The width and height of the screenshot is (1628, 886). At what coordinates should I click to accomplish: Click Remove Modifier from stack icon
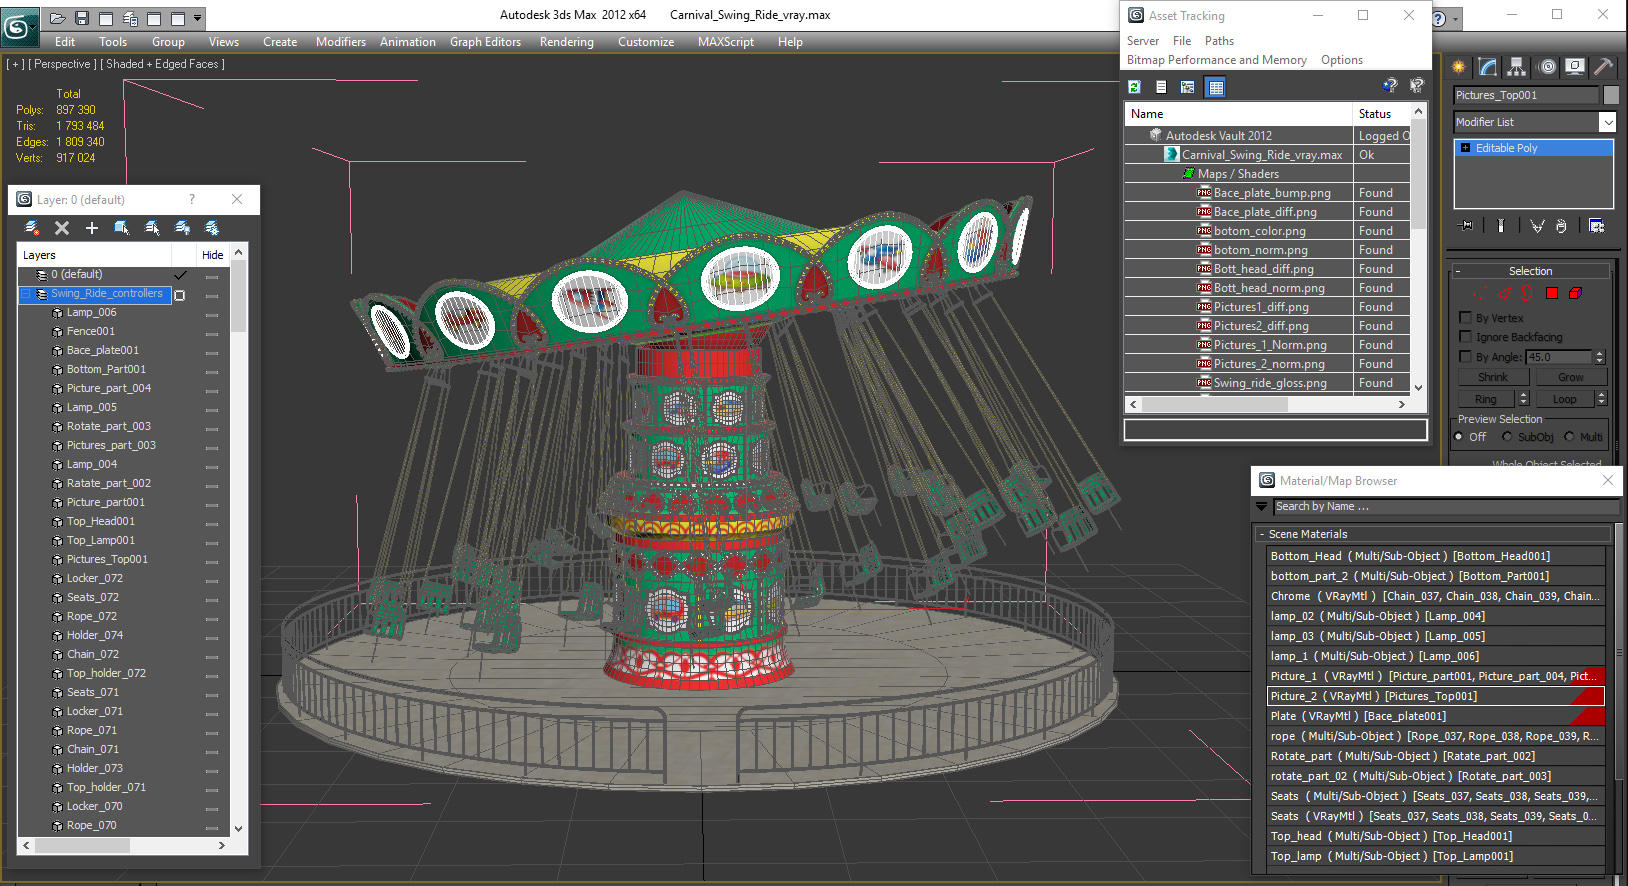click(1561, 226)
